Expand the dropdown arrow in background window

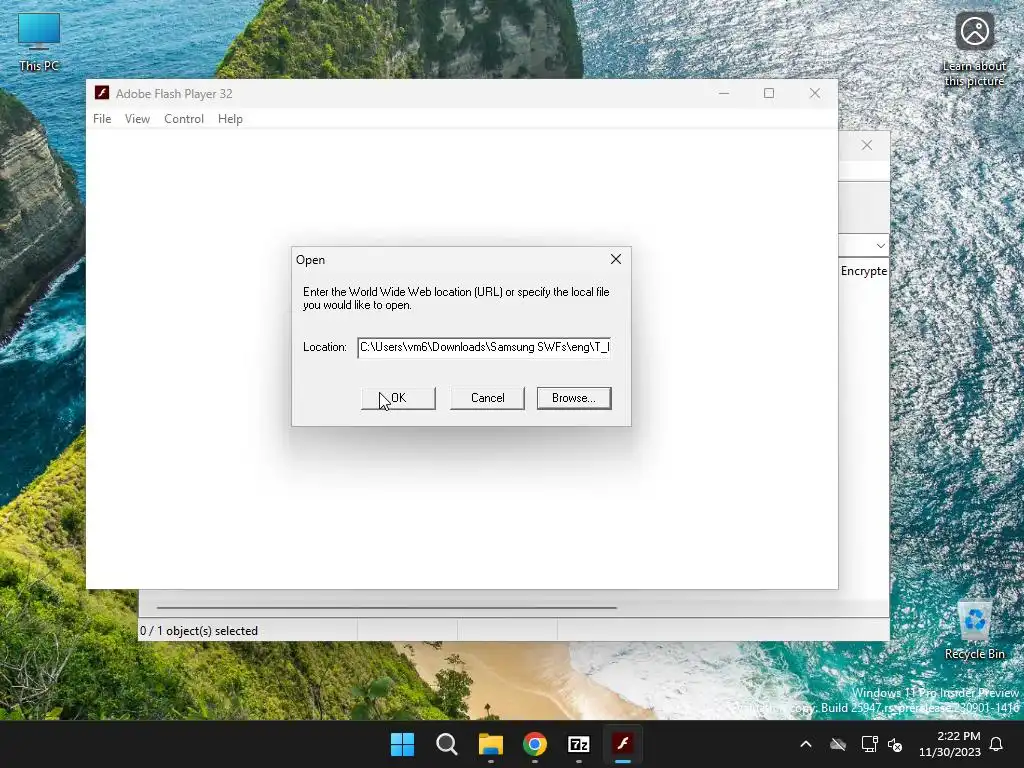[x=880, y=246]
